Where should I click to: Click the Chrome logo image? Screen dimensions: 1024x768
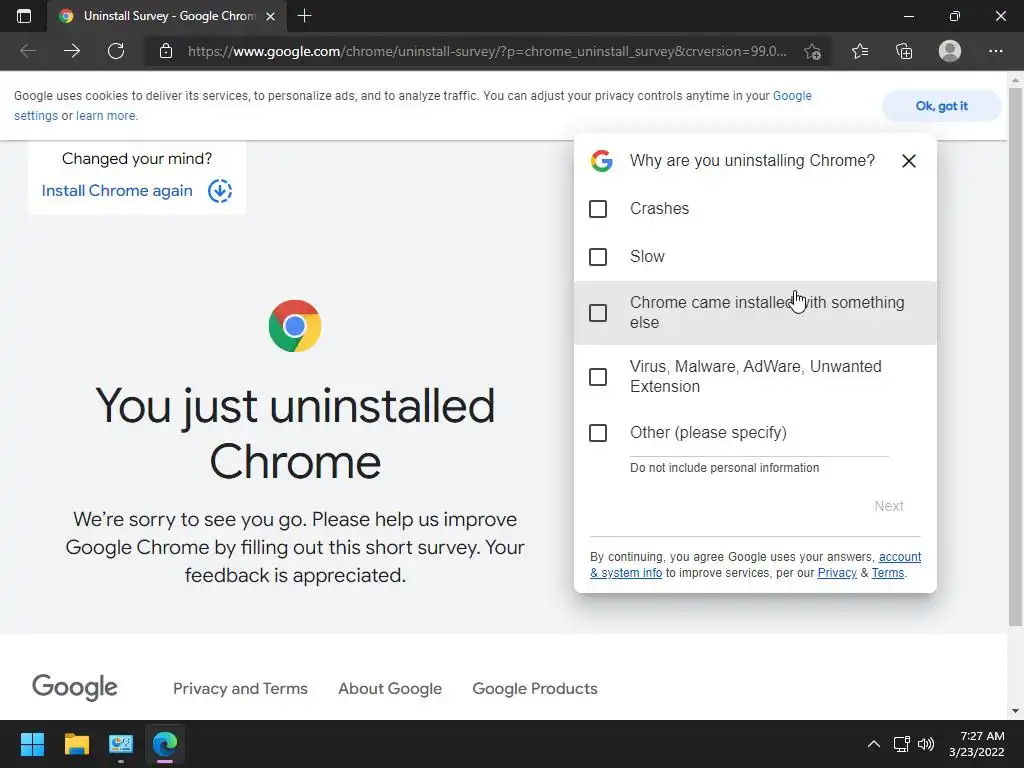[x=295, y=326]
